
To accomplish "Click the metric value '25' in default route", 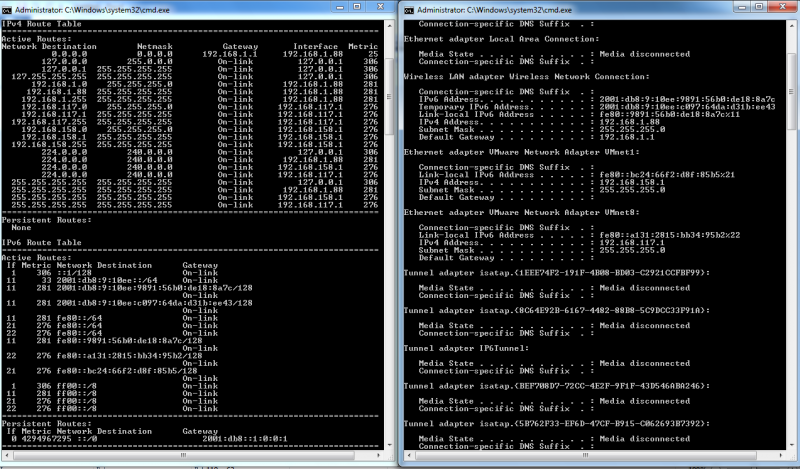I will point(373,54).
